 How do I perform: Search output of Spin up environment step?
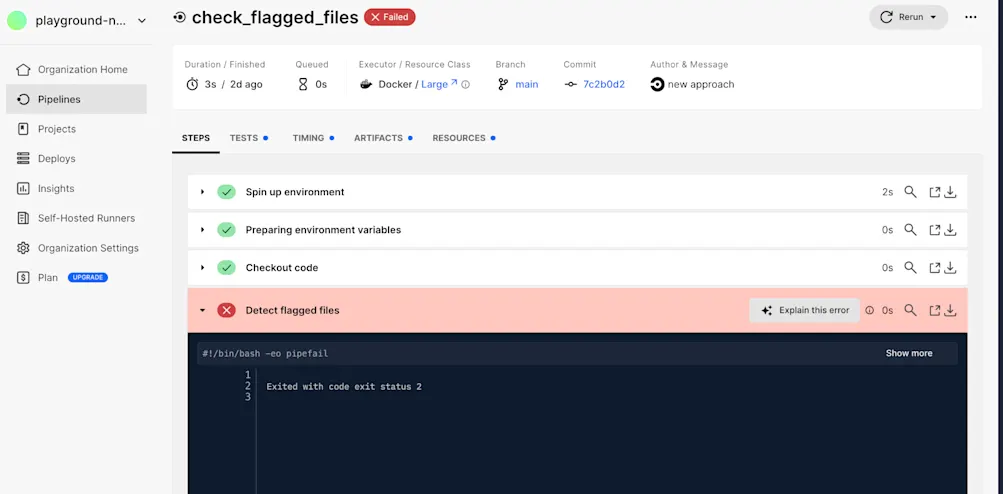[x=910, y=192]
